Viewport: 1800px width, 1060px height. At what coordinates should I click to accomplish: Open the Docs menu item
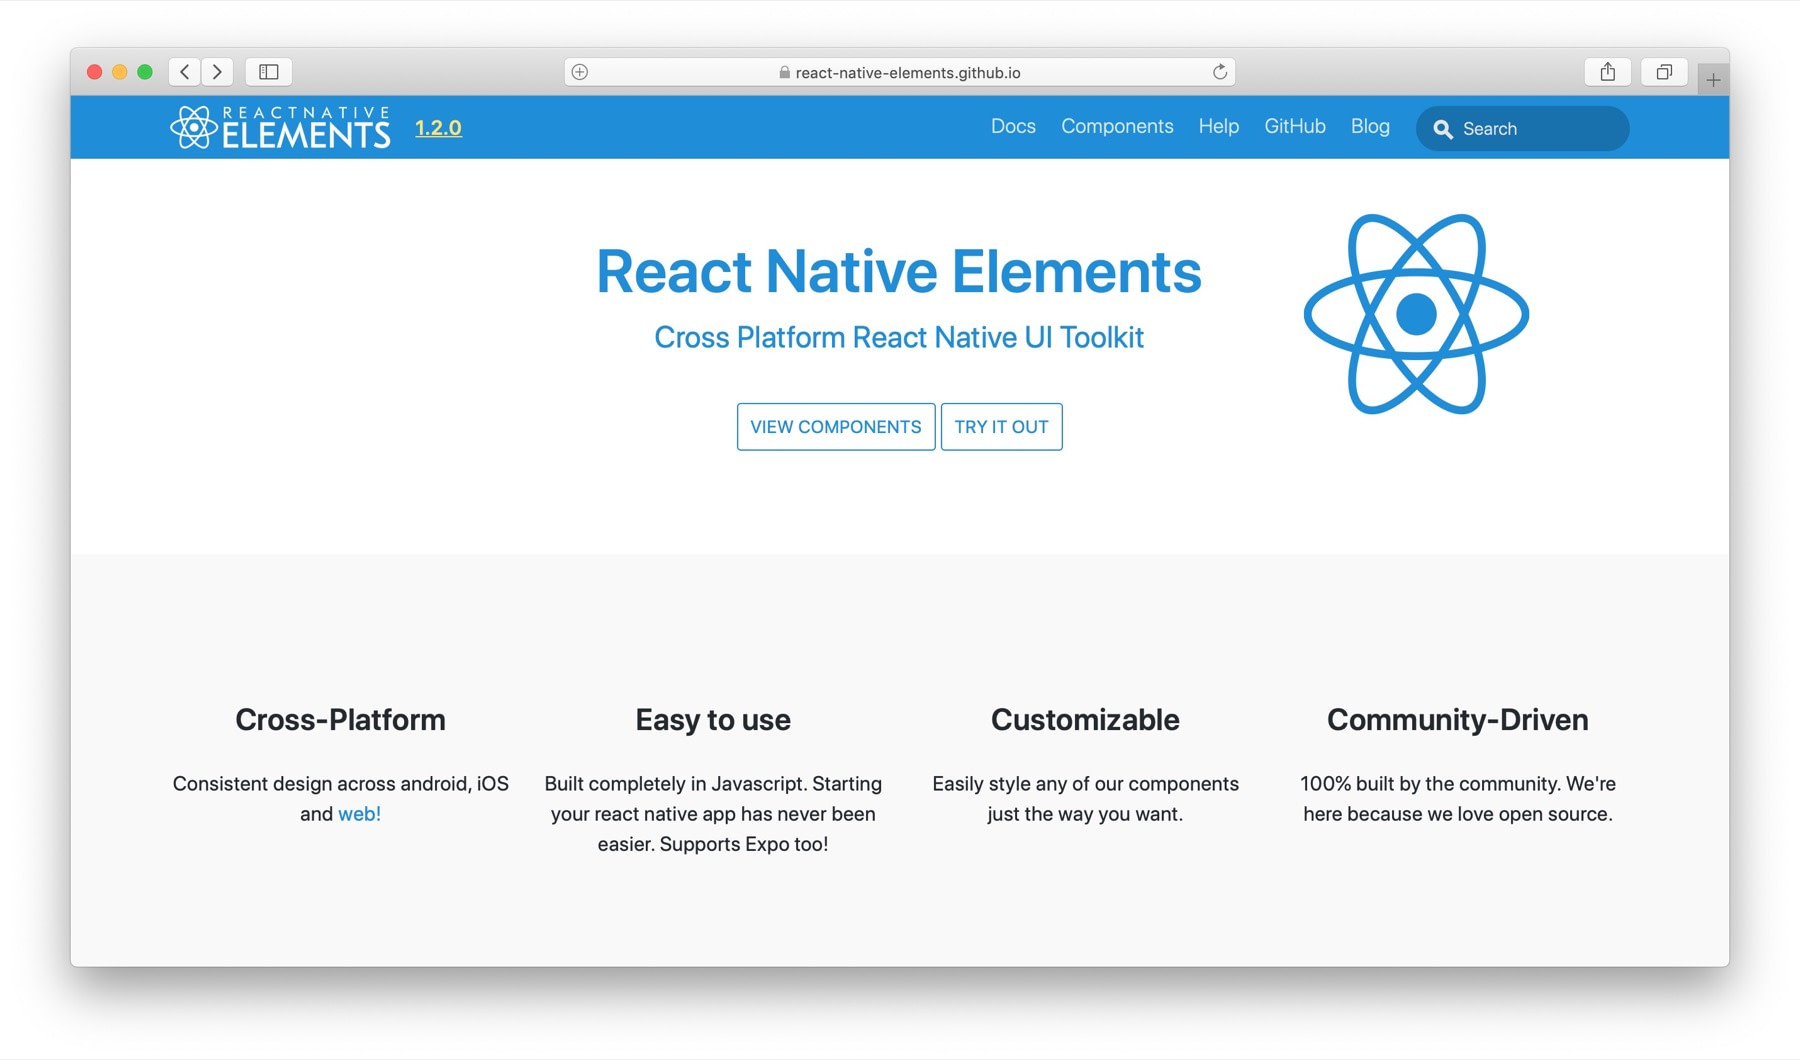point(1013,126)
